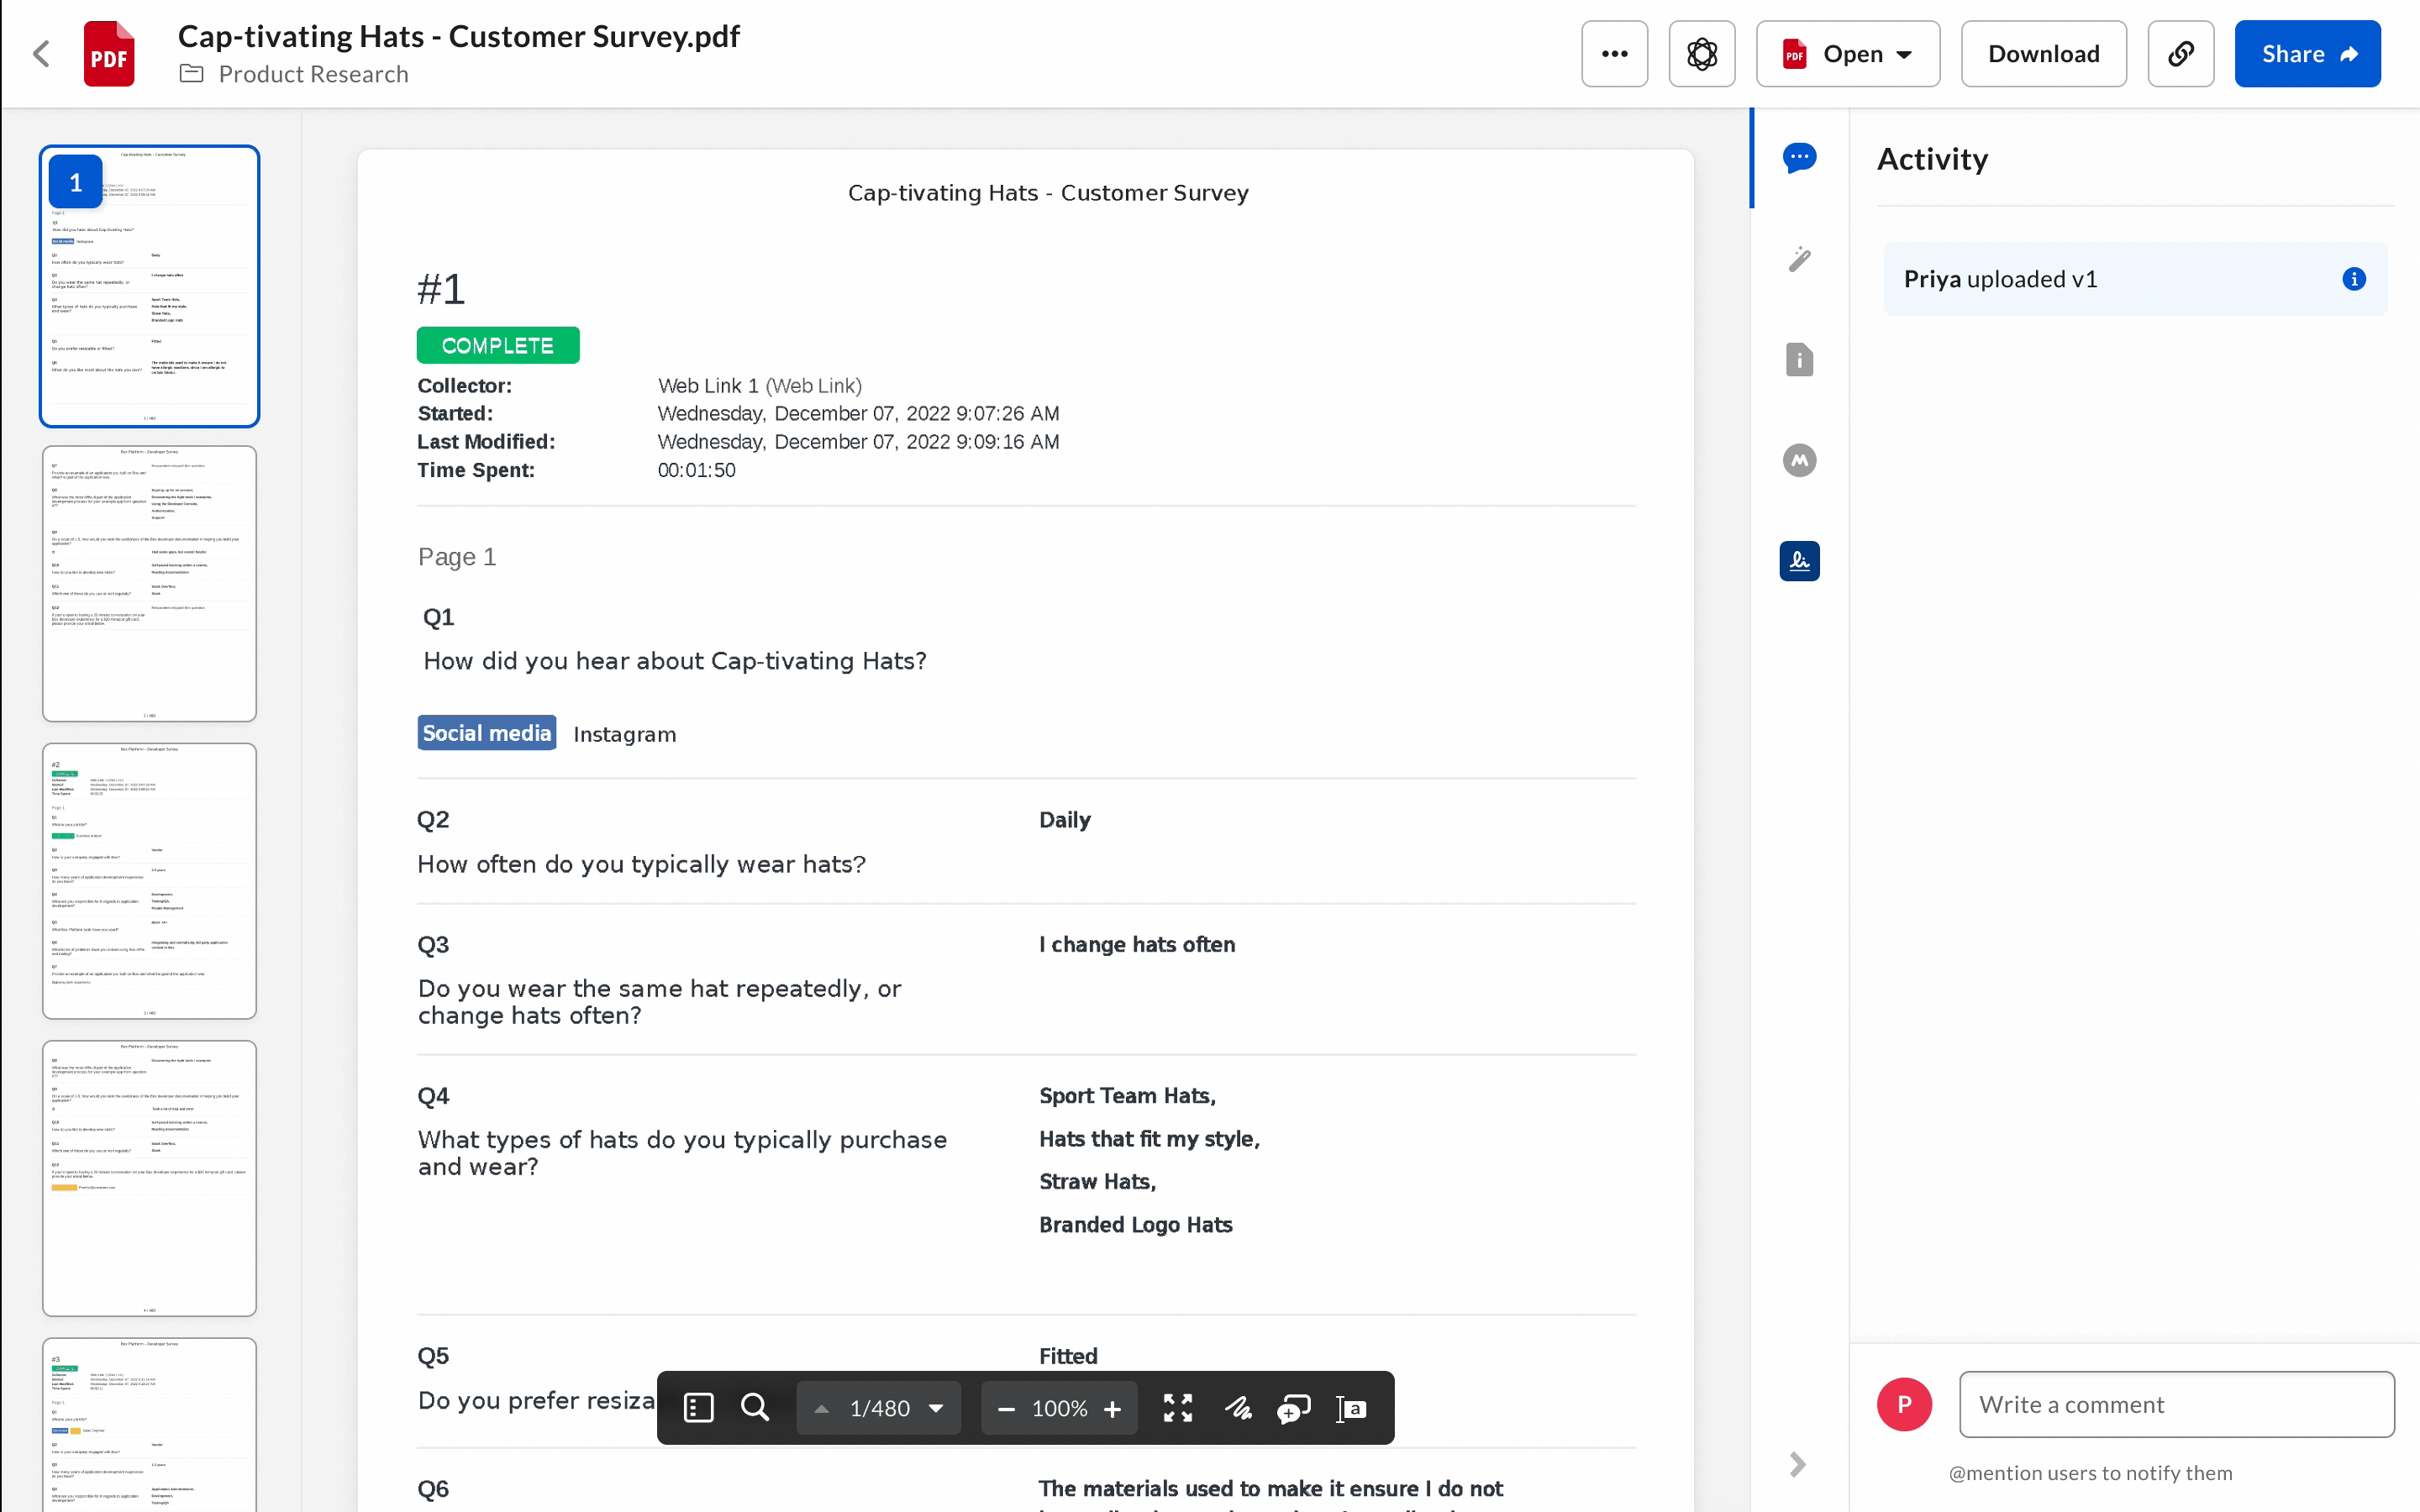2420x1512 pixels.
Task: Click the Fitted answer for Q5
Action: (x=1068, y=1356)
